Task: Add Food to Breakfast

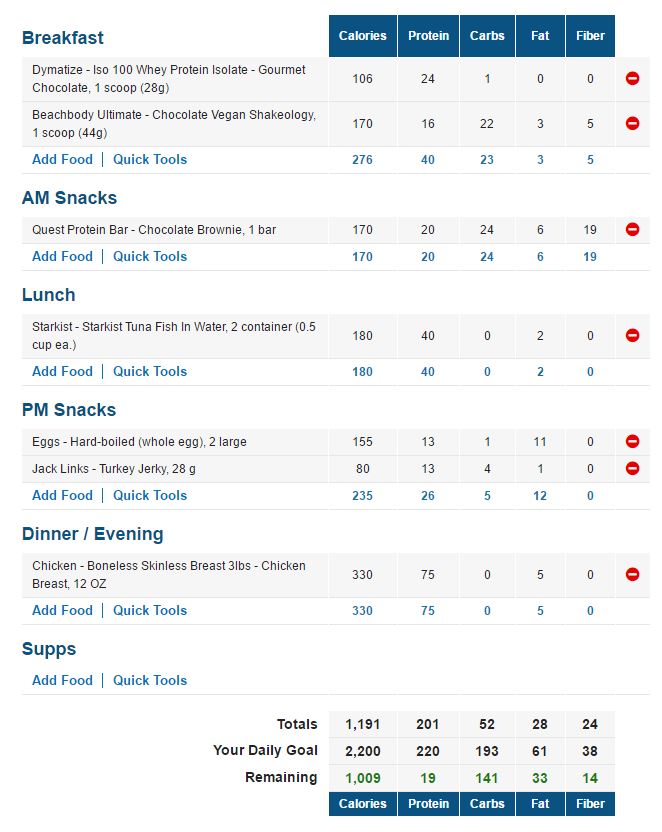Action: point(63,159)
